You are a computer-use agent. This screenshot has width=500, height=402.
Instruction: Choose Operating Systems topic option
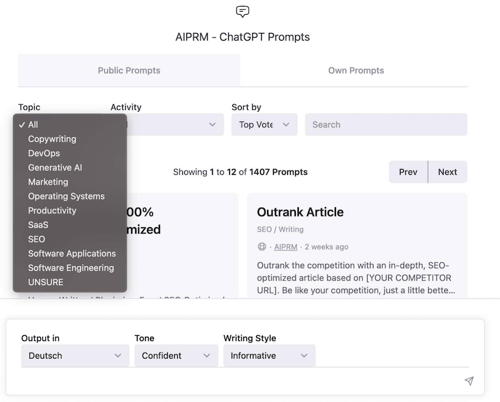(x=70, y=196)
